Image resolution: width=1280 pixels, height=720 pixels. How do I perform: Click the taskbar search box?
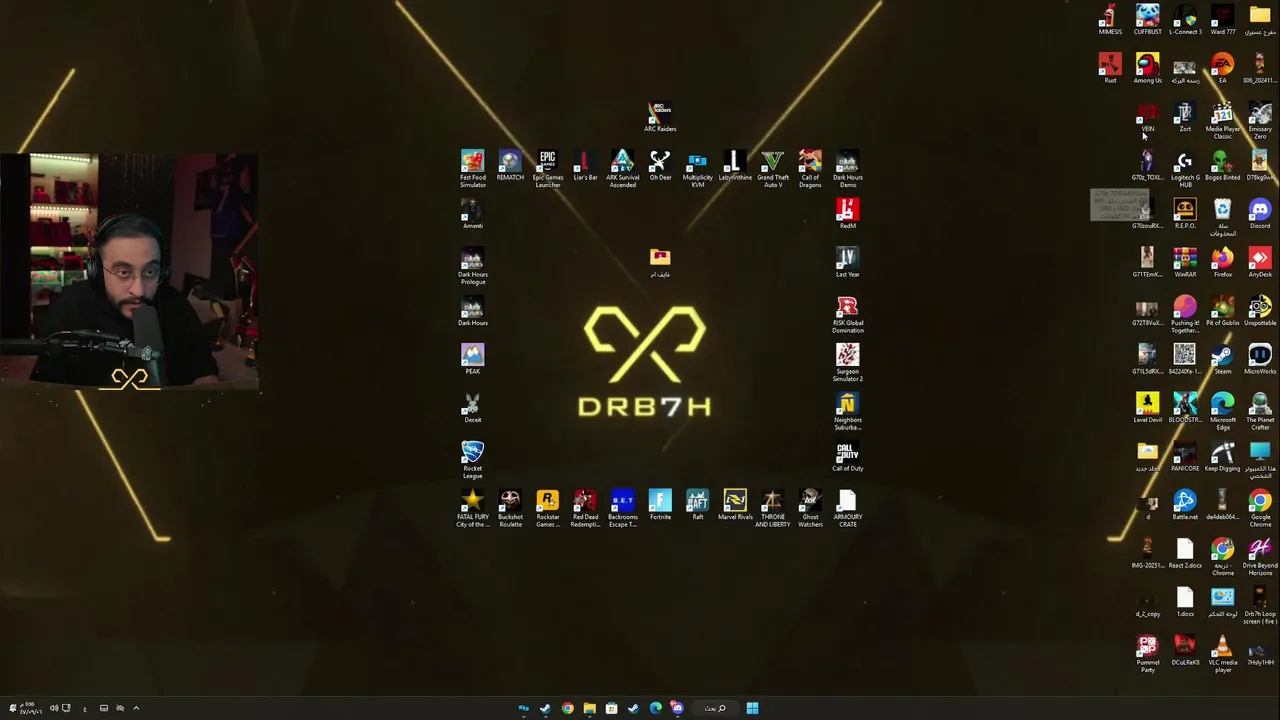click(x=715, y=708)
